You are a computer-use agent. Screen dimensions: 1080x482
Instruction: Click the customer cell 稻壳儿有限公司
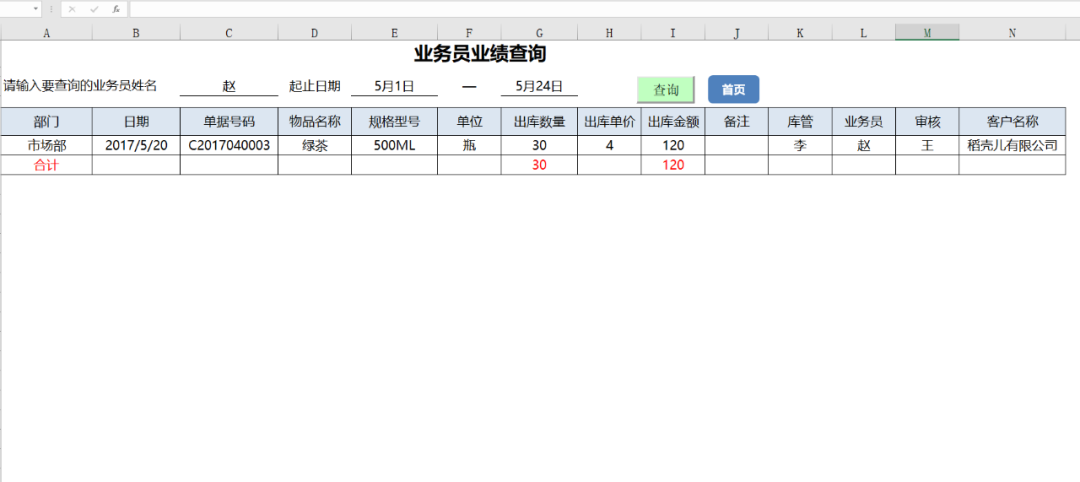click(1012, 146)
